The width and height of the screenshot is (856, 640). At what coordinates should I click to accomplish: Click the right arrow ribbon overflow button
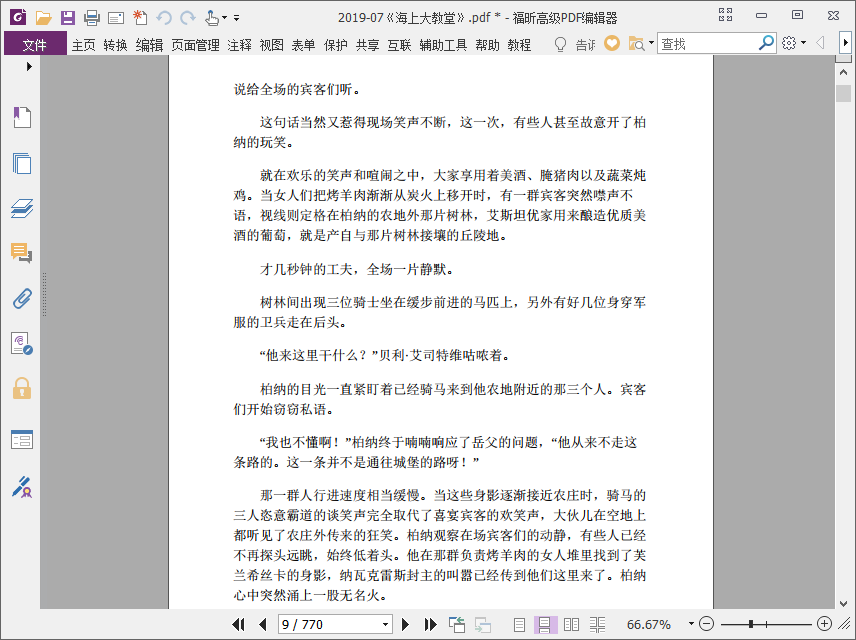(846, 43)
